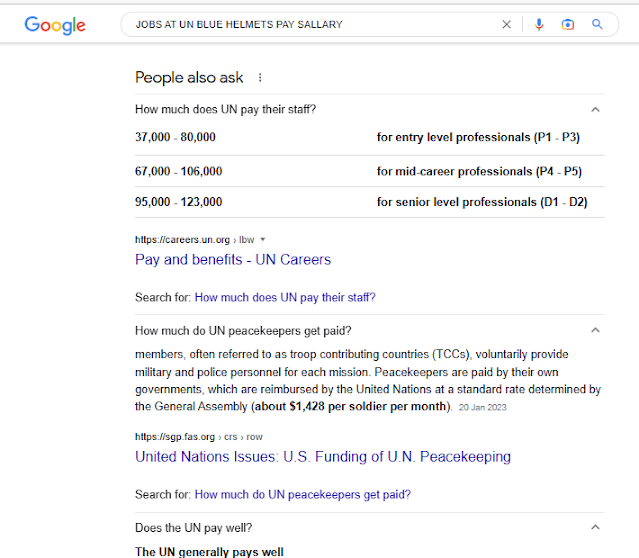Follow 'Search for: How much do UN peacekeepers get paid?' link
639x558 pixels.
pos(303,494)
